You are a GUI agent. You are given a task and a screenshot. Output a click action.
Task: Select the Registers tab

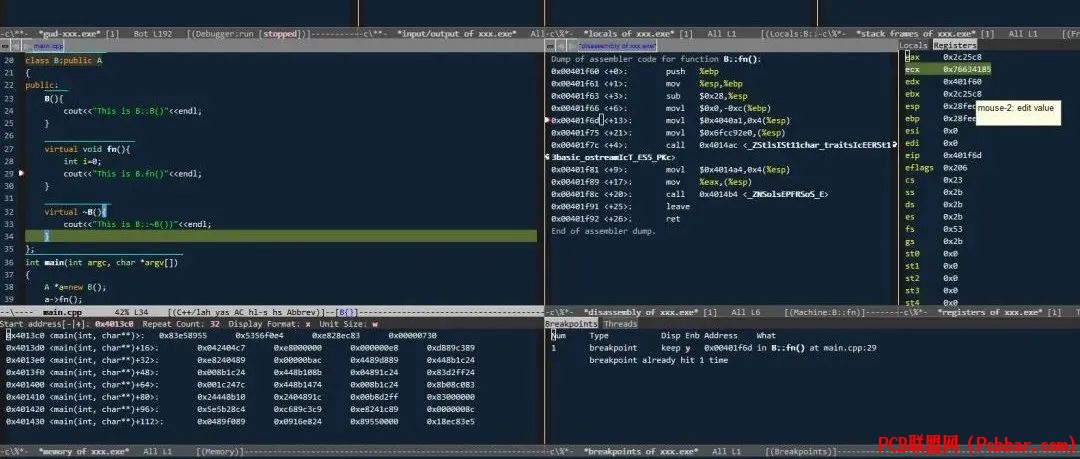tap(955, 45)
